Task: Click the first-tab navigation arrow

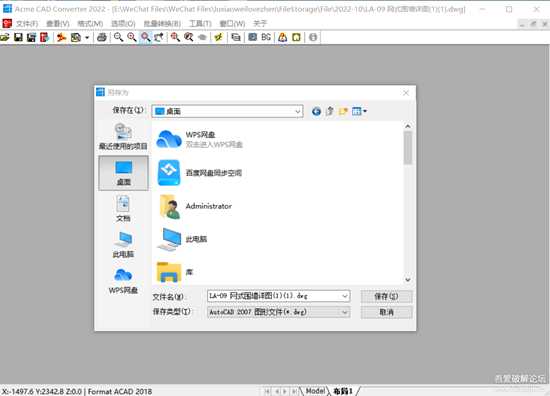Action: [267, 391]
